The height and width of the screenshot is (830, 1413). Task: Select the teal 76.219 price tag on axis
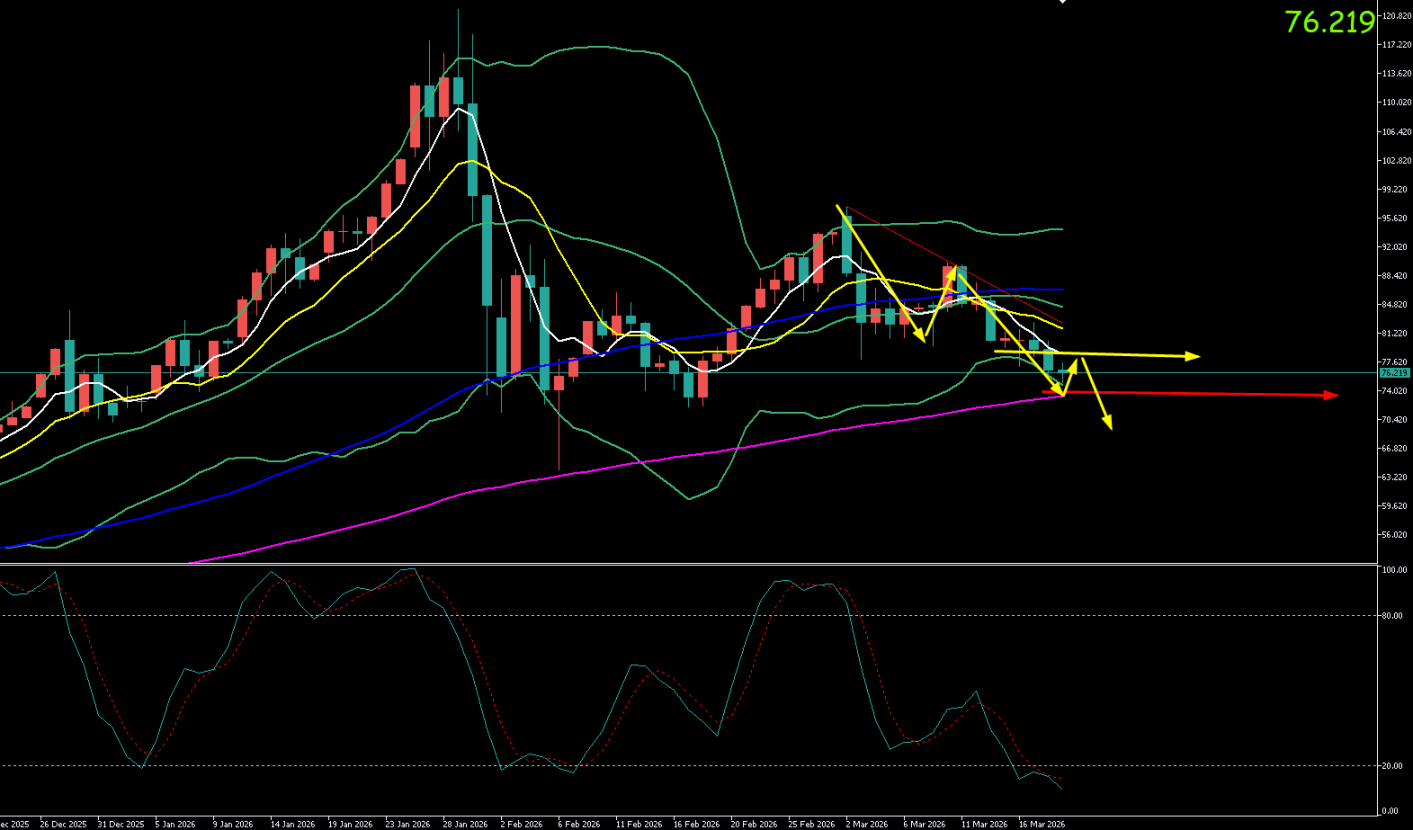point(1393,373)
